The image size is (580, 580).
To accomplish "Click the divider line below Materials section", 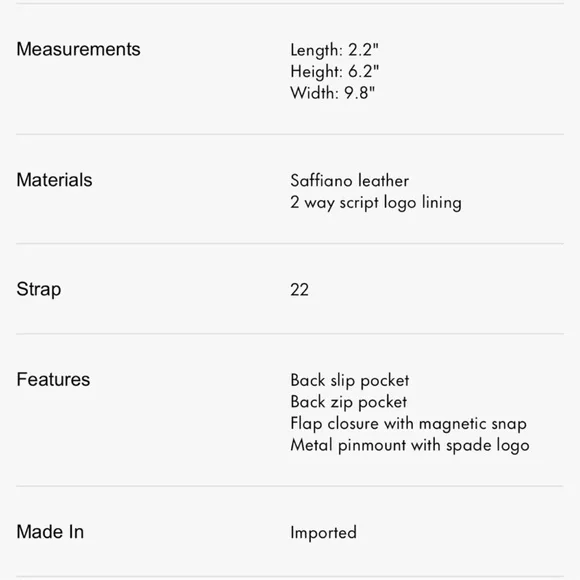I will coord(290,243).
